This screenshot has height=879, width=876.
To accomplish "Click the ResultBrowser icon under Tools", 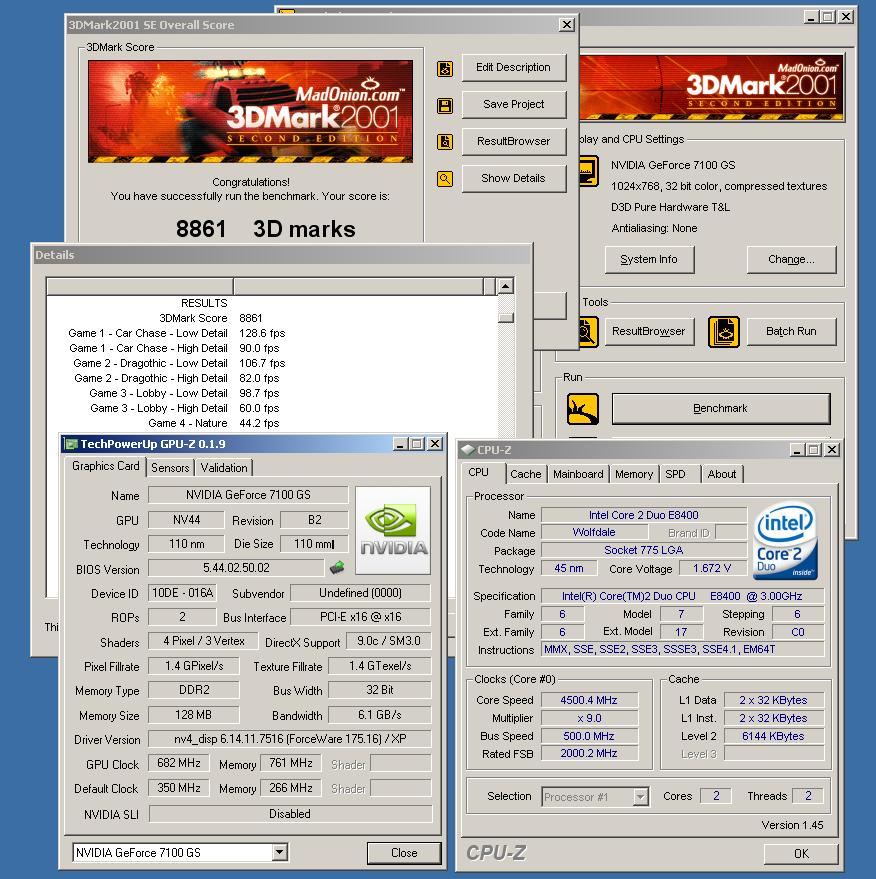I will pos(588,332).
